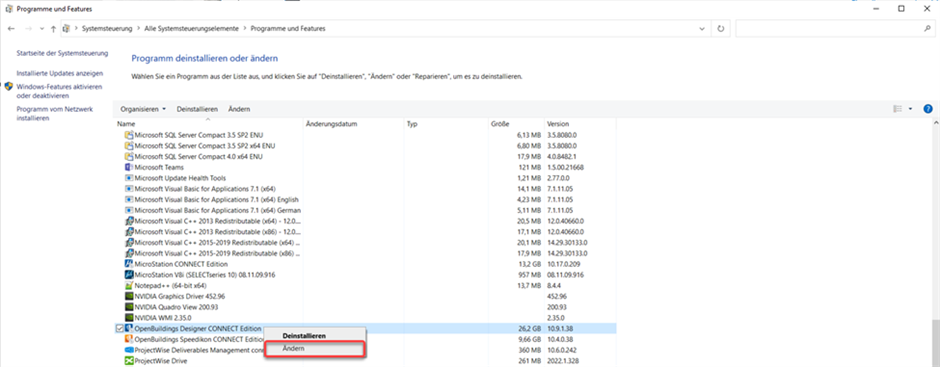Open the view options dropdown arrow
Screen dimensions: 940x367
pyautogui.click(x=910, y=109)
